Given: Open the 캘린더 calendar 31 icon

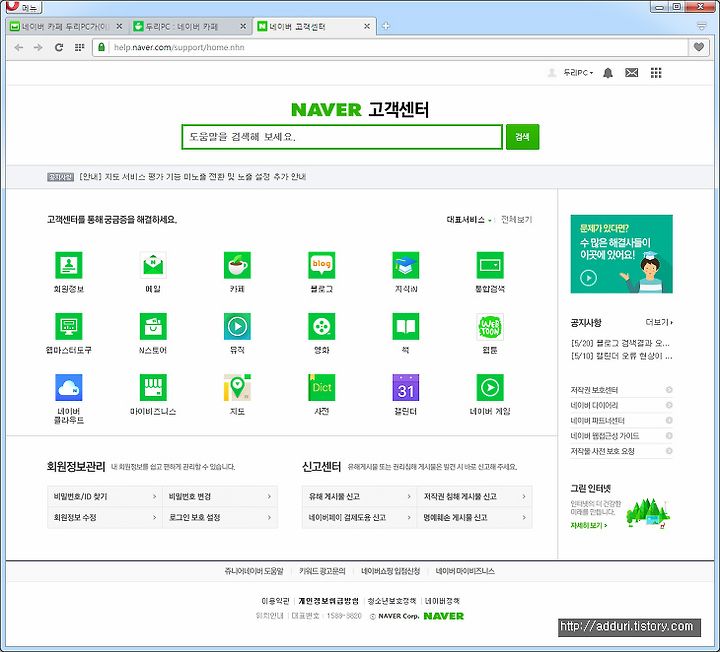Looking at the screenshot, I should pos(406,388).
